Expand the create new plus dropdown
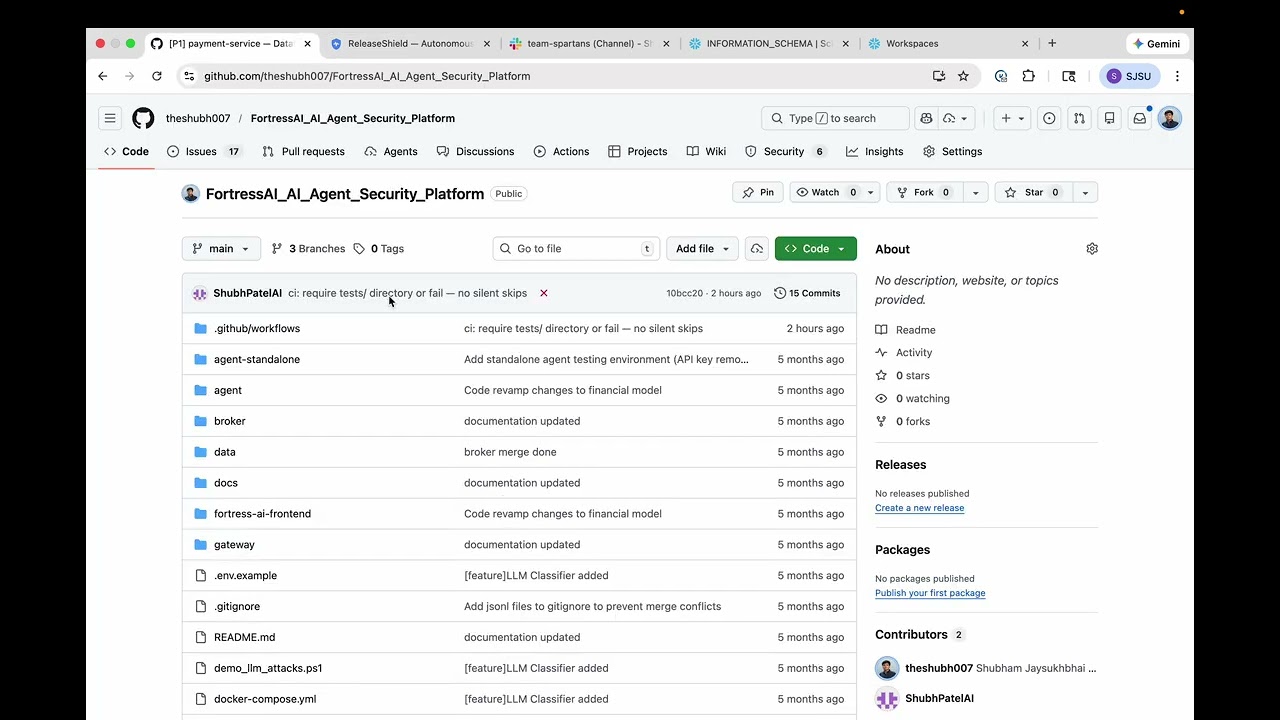 [1014, 118]
